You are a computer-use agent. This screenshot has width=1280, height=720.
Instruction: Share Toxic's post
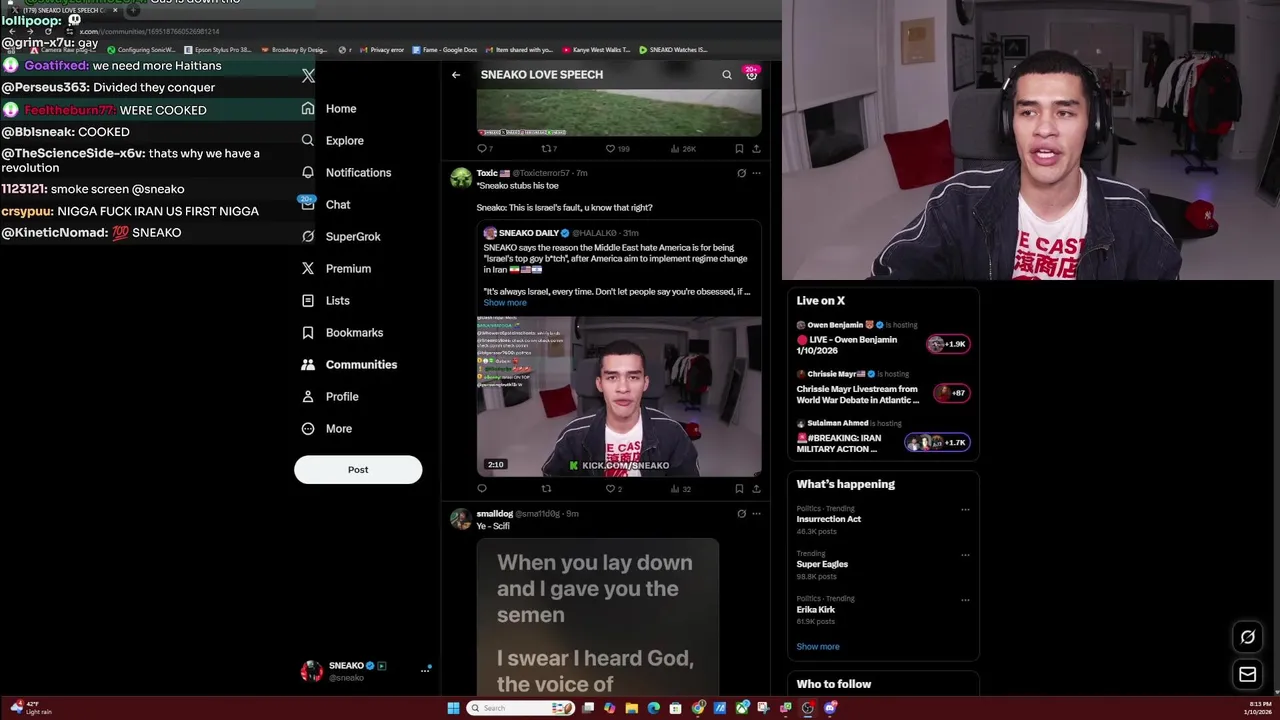(756, 489)
